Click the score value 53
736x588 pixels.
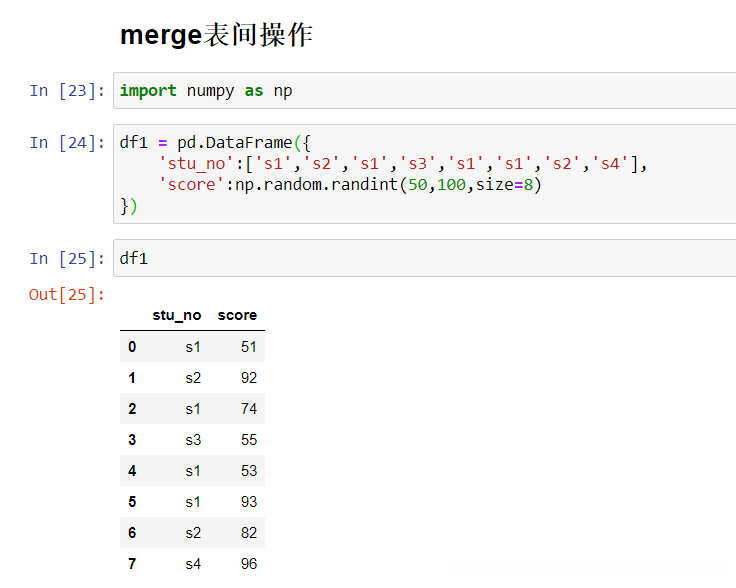click(x=248, y=471)
